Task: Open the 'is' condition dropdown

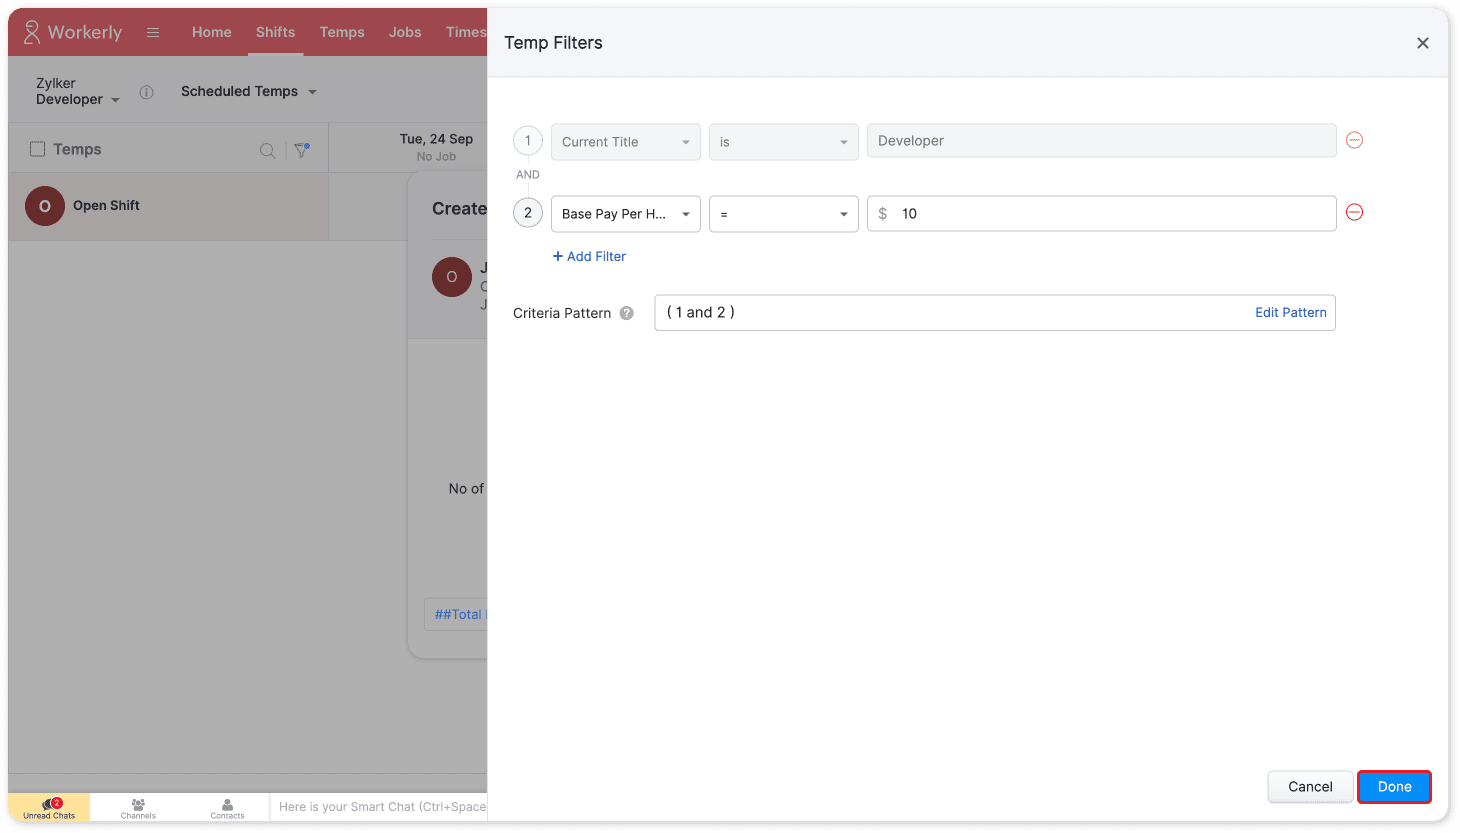Action: [784, 142]
